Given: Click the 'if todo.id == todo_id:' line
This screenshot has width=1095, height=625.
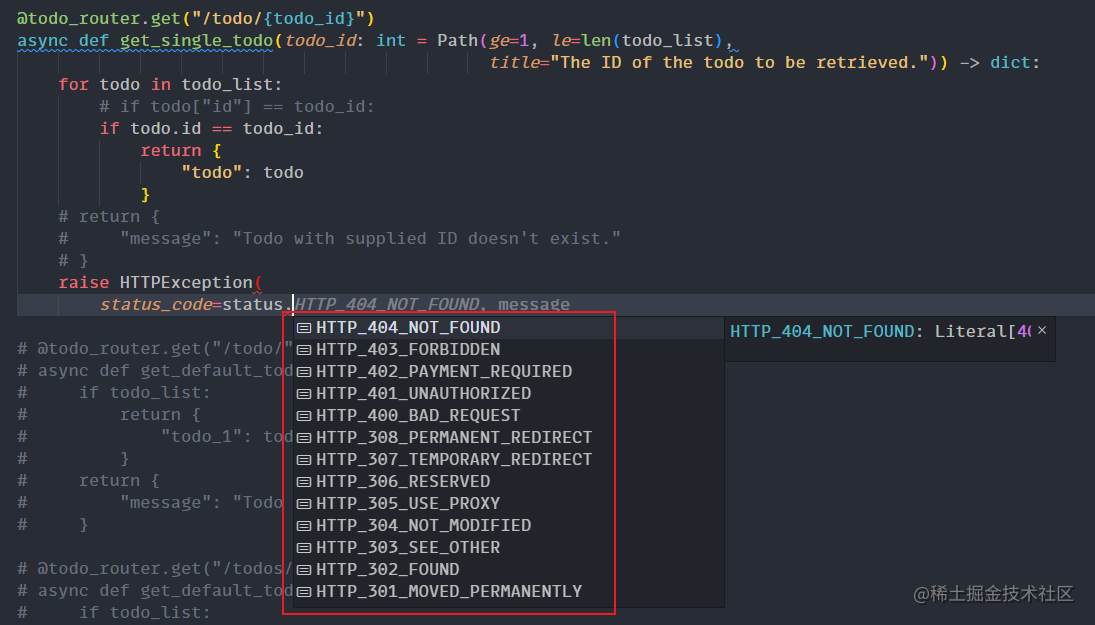Looking at the screenshot, I should click(x=212, y=128).
